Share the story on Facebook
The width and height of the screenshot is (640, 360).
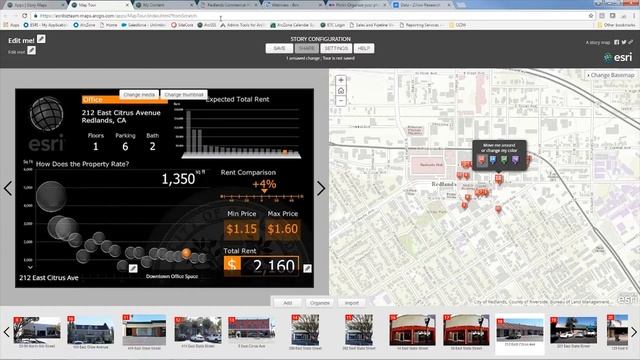[616, 42]
